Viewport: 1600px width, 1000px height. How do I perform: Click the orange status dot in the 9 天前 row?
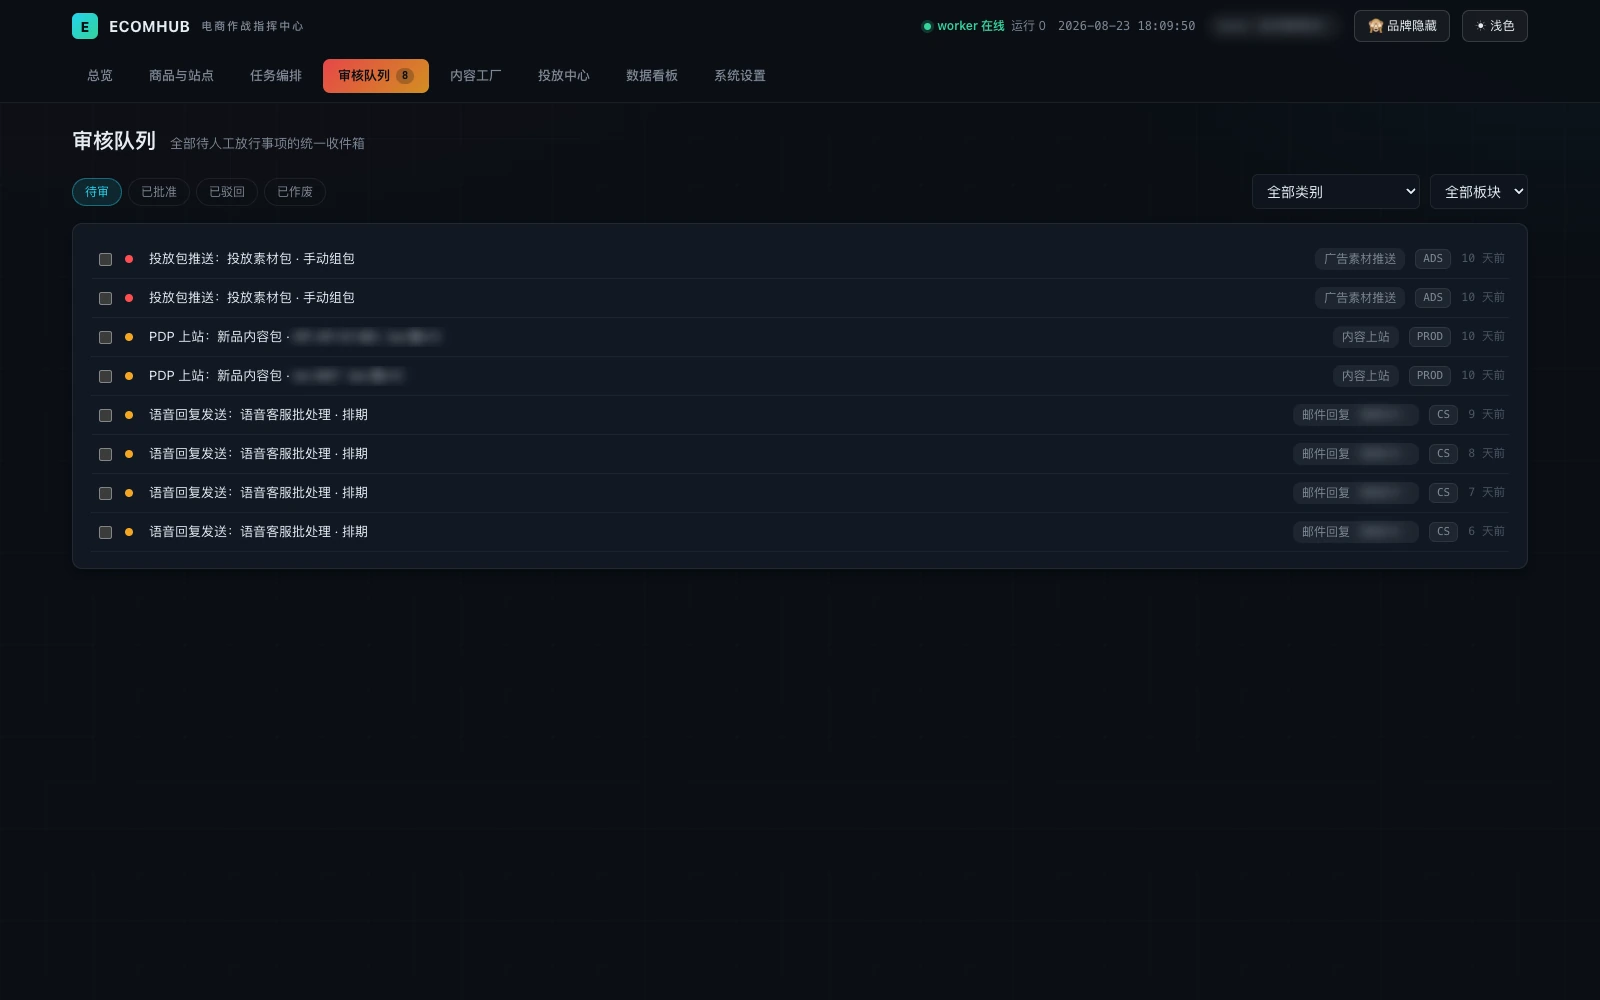tap(129, 415)
